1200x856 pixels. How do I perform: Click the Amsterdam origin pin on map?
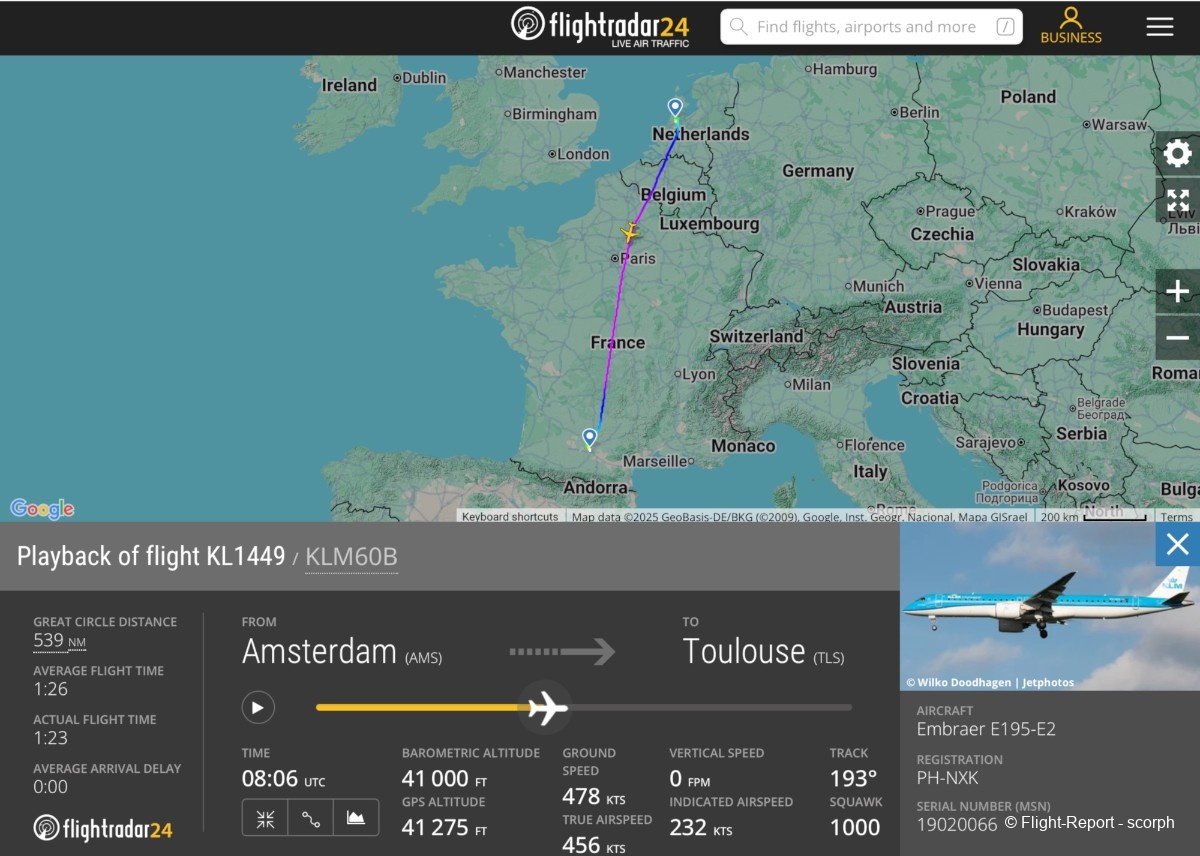[675, 108]
